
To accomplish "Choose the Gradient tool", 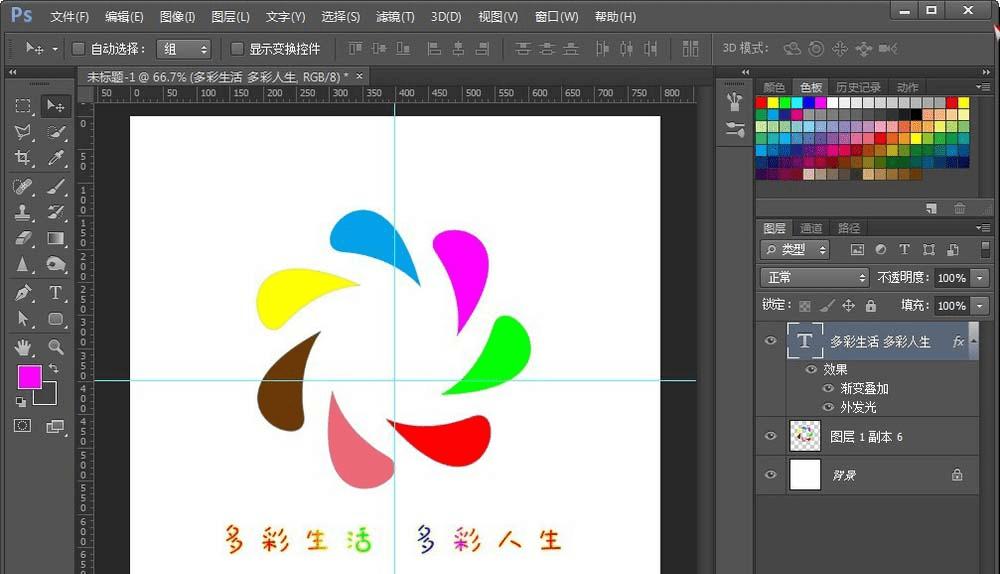I will pos(56,238).
